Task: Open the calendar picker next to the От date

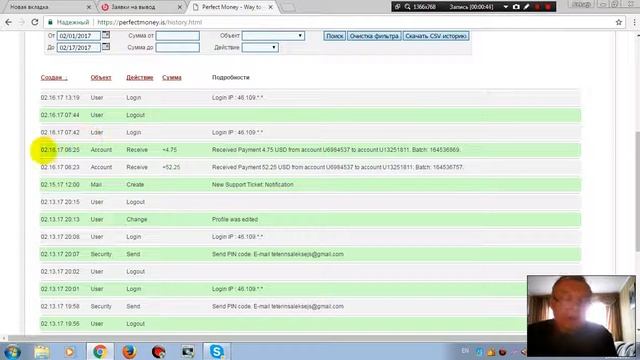Action: click(106, 35)
